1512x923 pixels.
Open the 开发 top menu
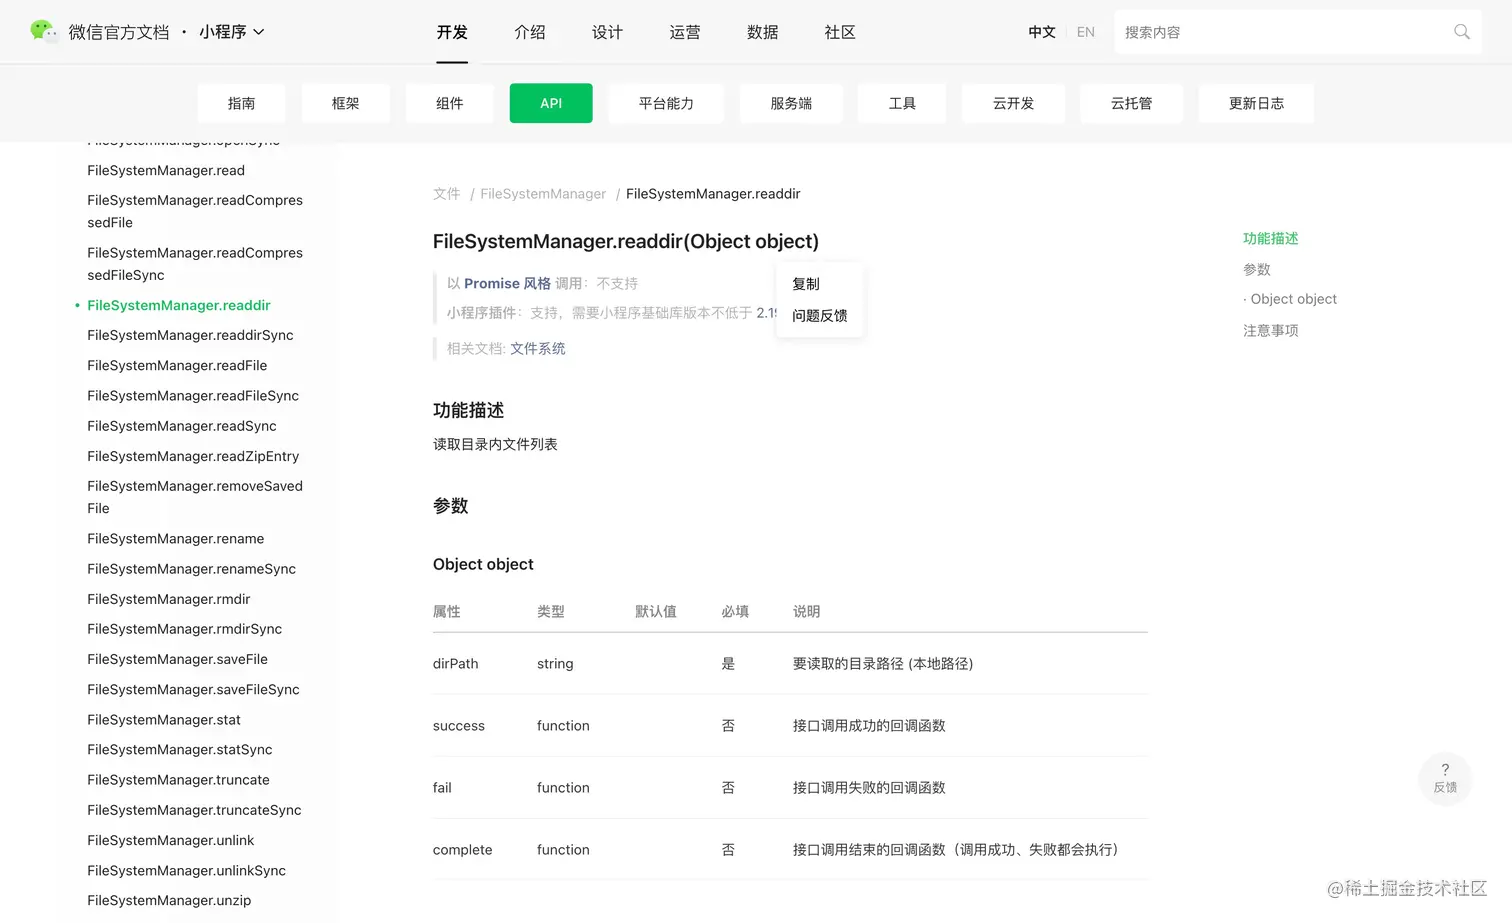452,32
